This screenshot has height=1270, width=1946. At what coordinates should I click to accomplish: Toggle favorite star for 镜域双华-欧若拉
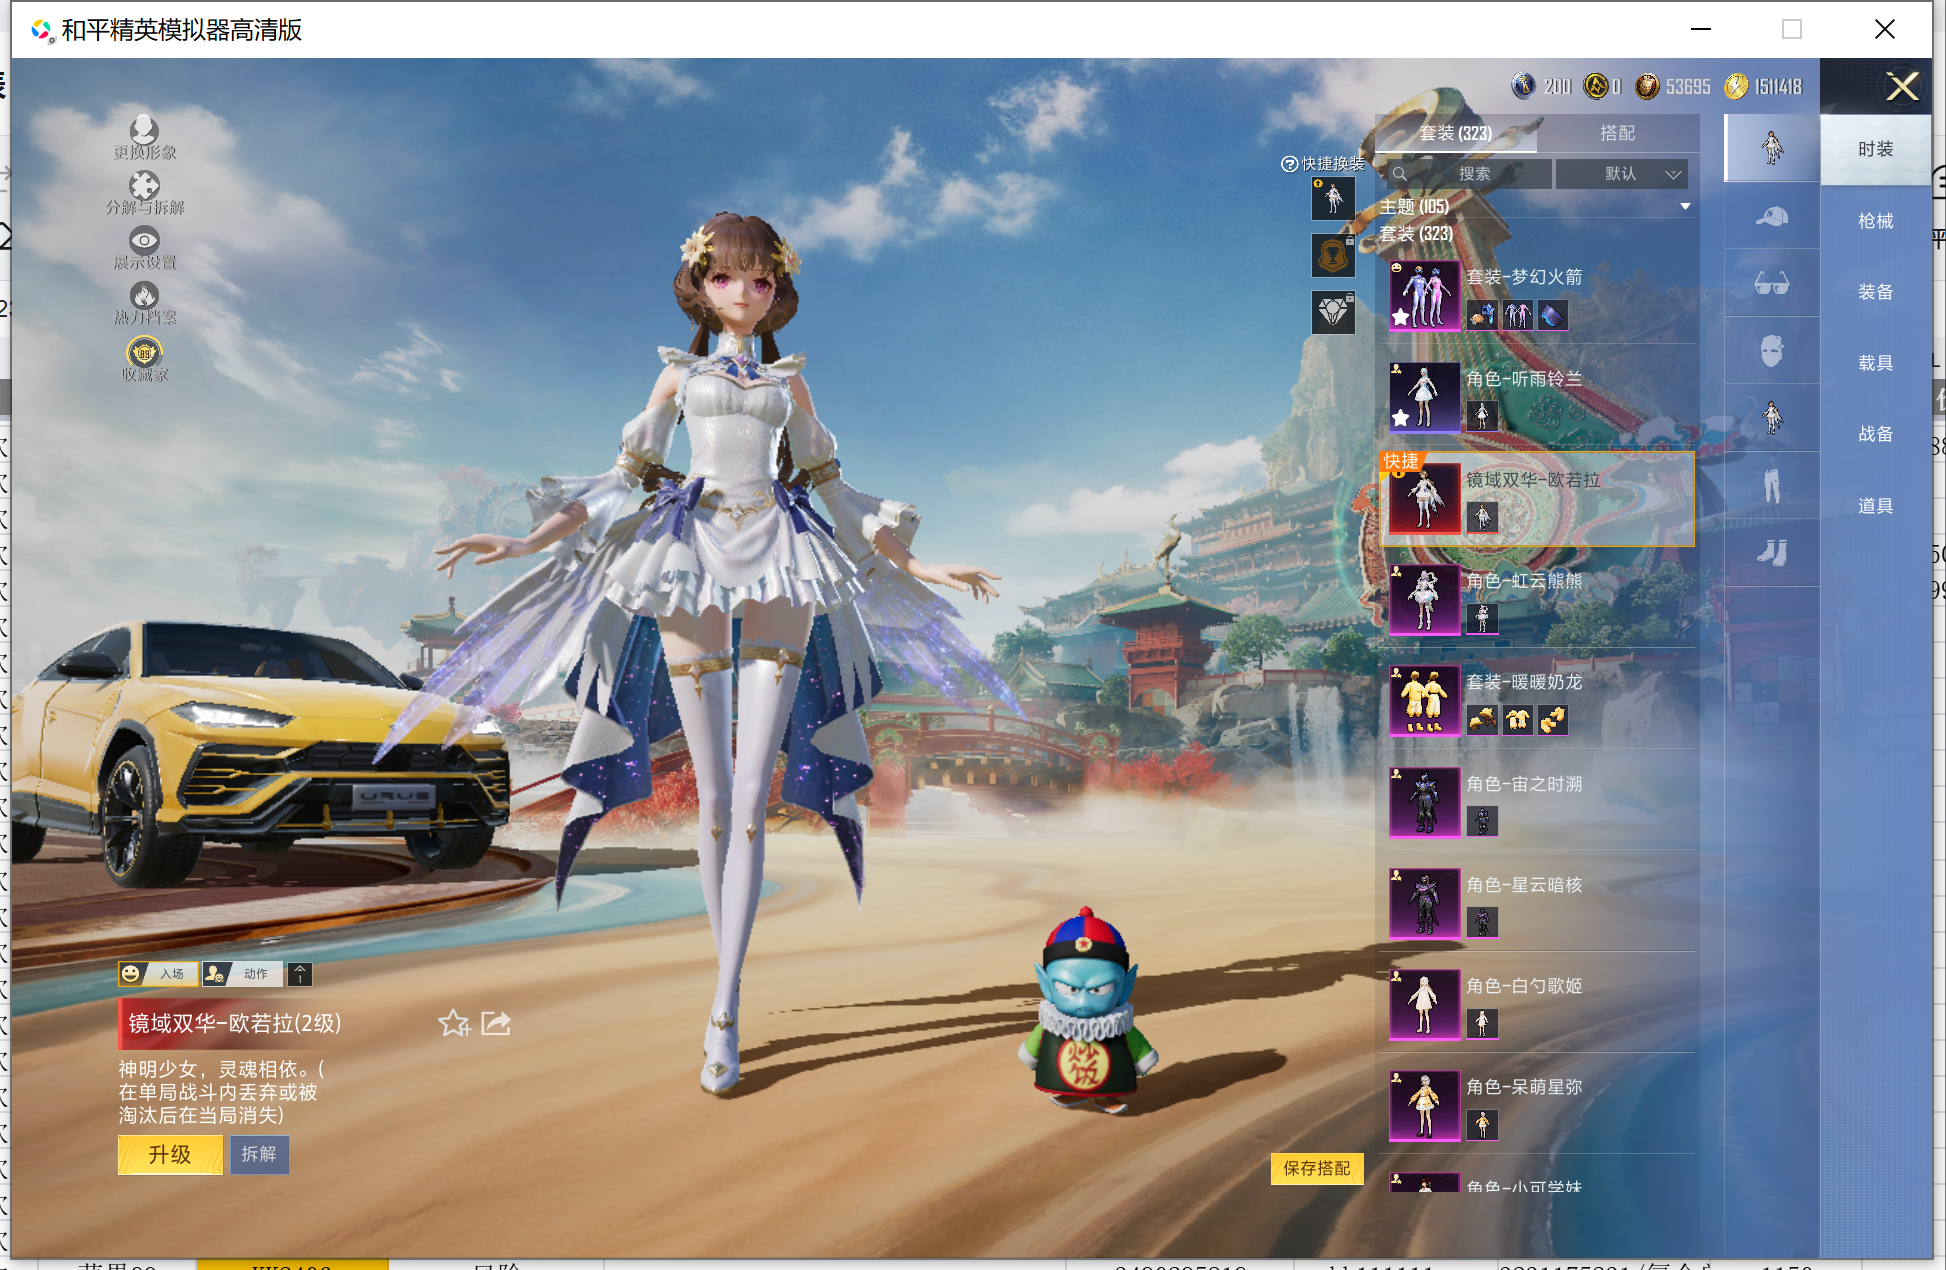click(453, 1023)
